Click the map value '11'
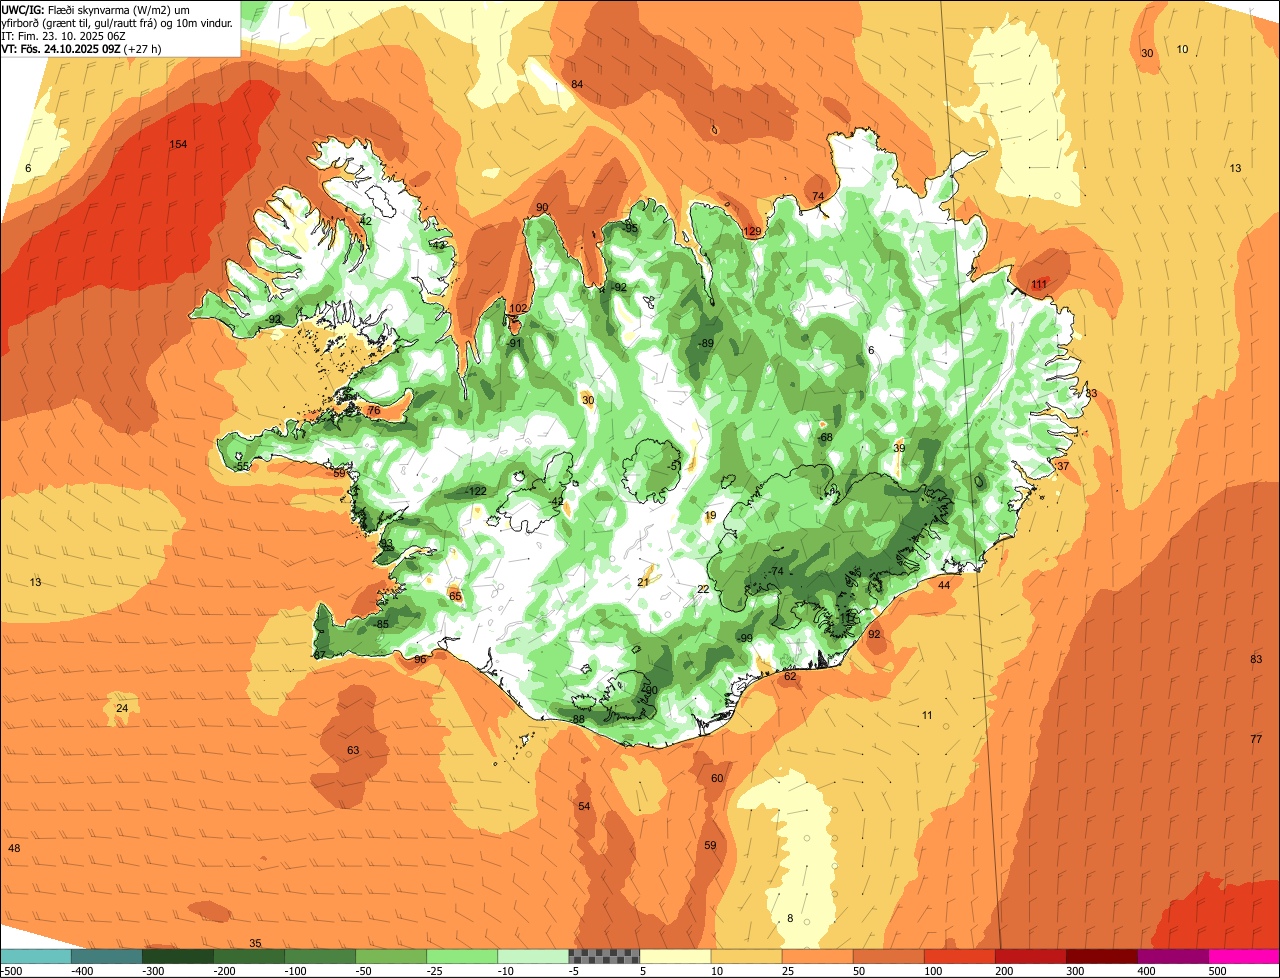 click(x=927, y=715)
